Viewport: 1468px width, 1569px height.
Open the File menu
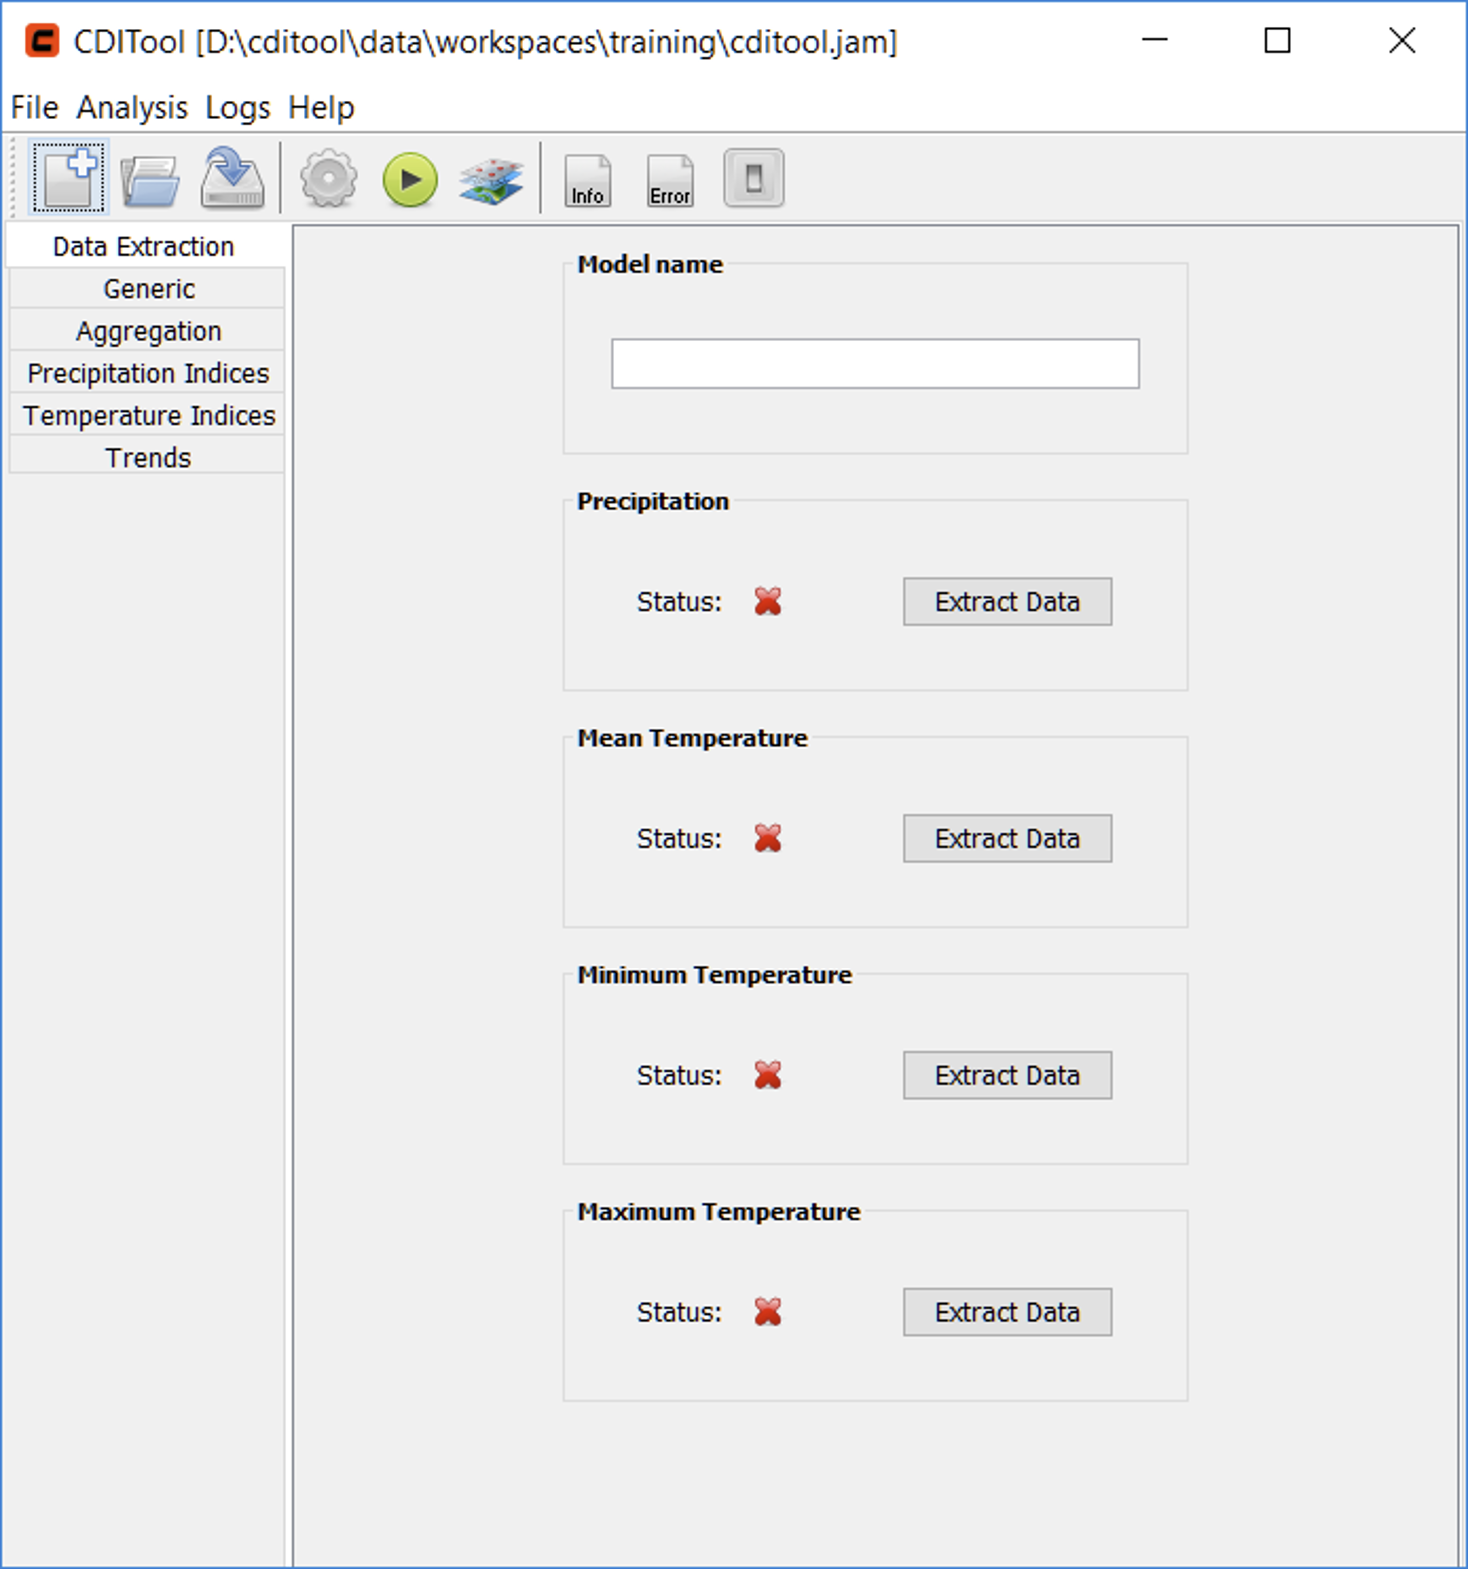(34, 107)
